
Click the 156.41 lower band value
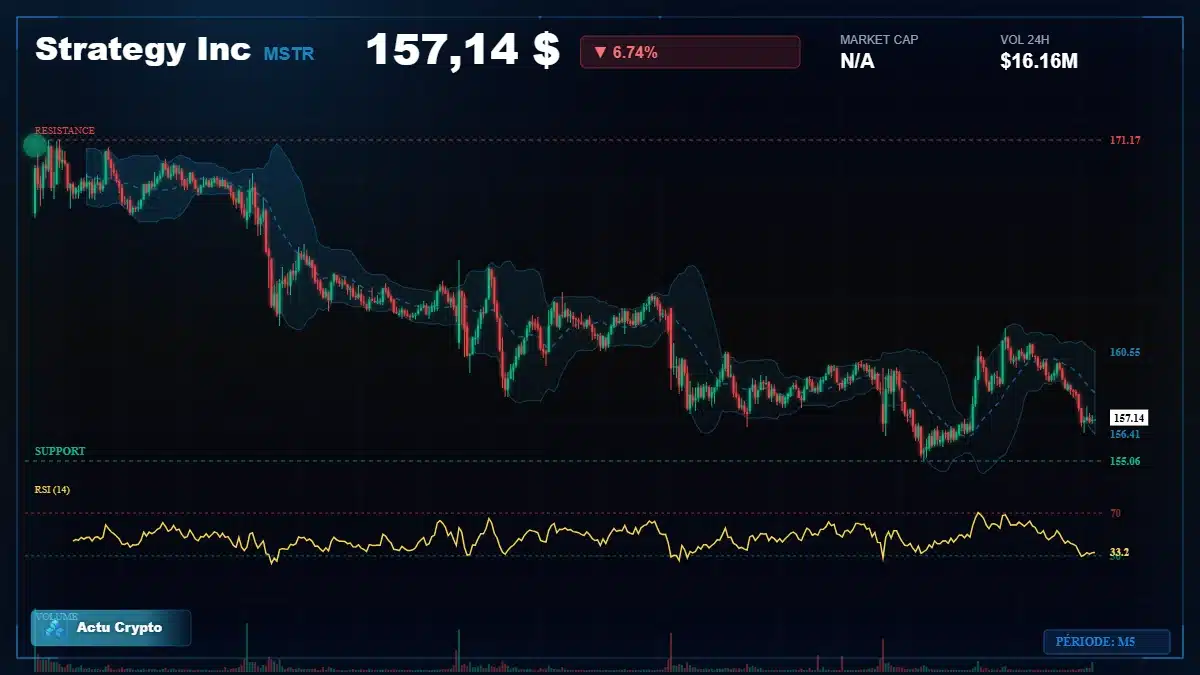coord(1125,434)
